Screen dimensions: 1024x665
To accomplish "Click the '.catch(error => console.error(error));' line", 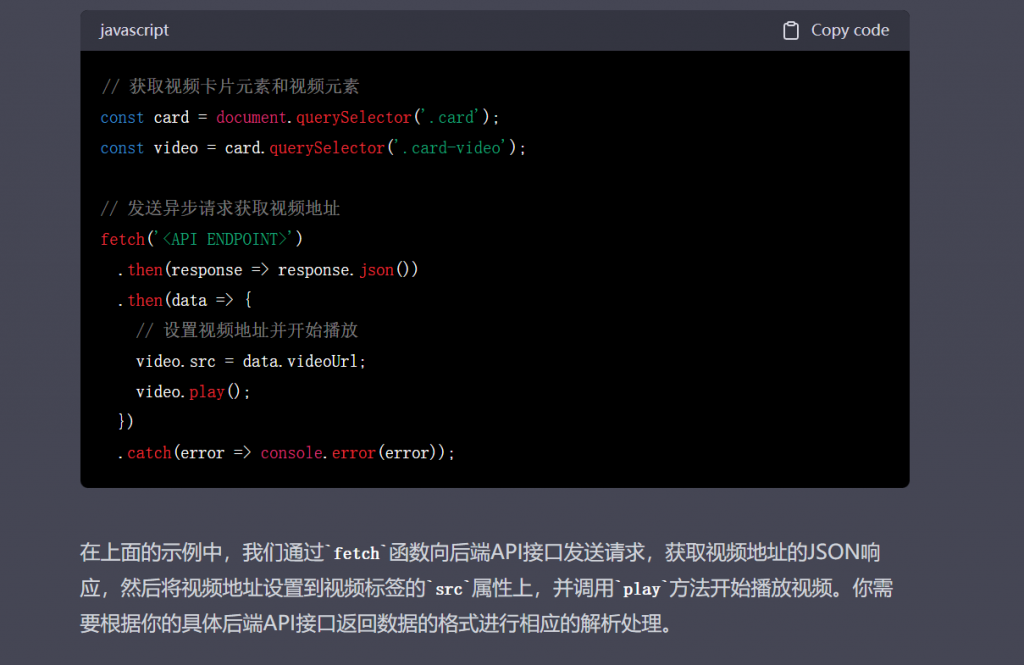I will tap(286, 453).
